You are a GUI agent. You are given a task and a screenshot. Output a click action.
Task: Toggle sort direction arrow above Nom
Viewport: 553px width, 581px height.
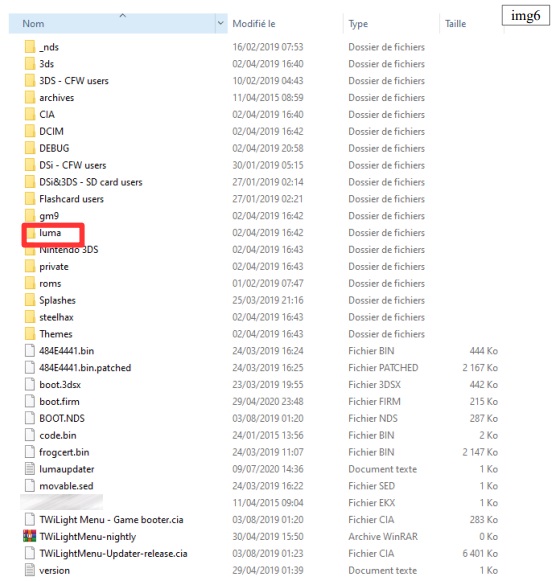pyautogui.click(x=123, y=16)
